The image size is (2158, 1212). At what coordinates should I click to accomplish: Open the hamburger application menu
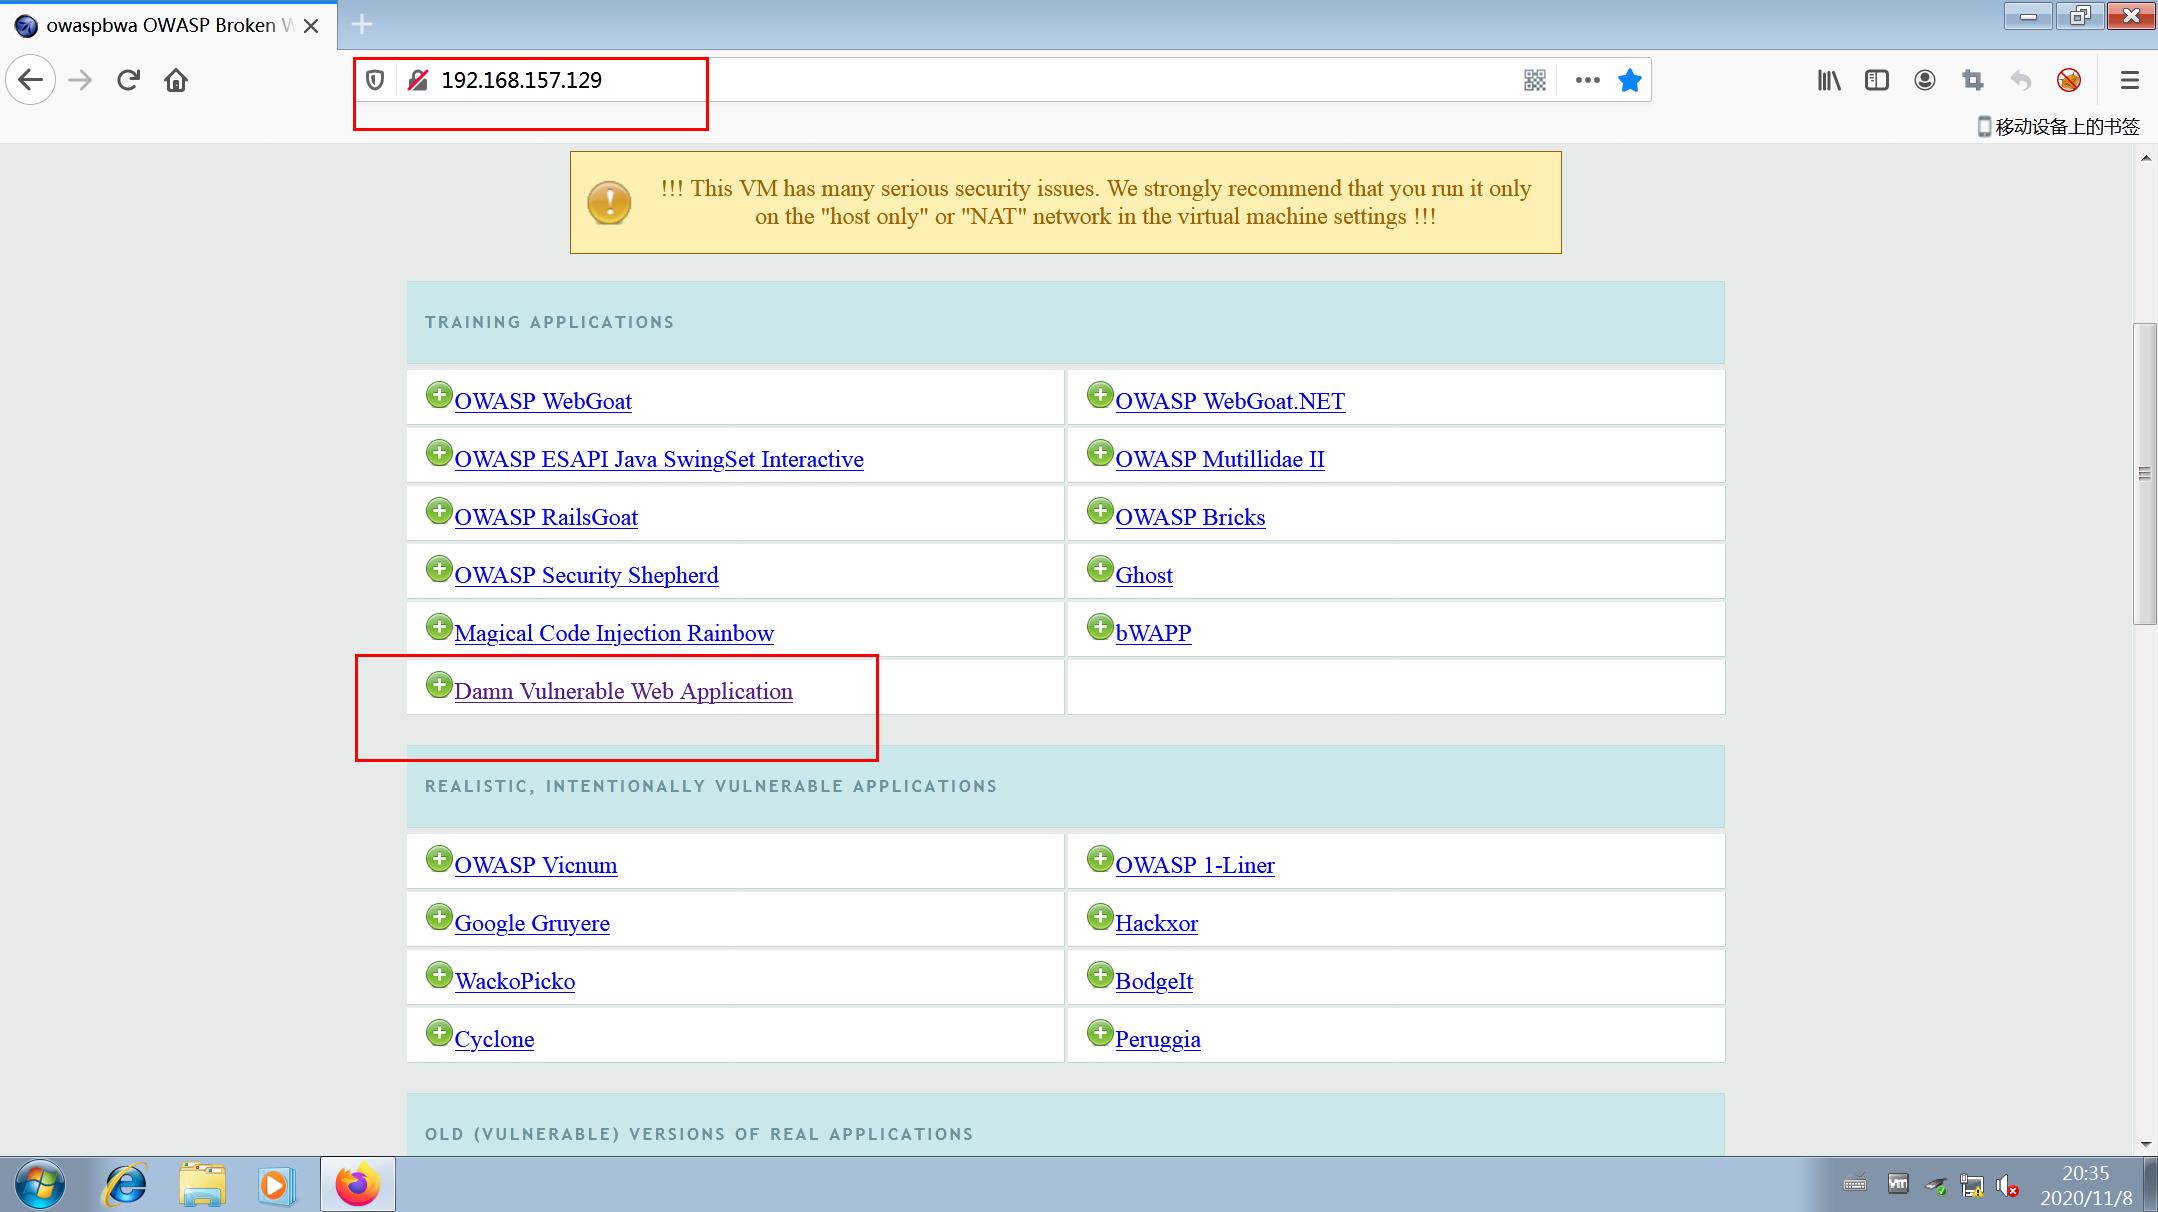(x=2129, y=80)
